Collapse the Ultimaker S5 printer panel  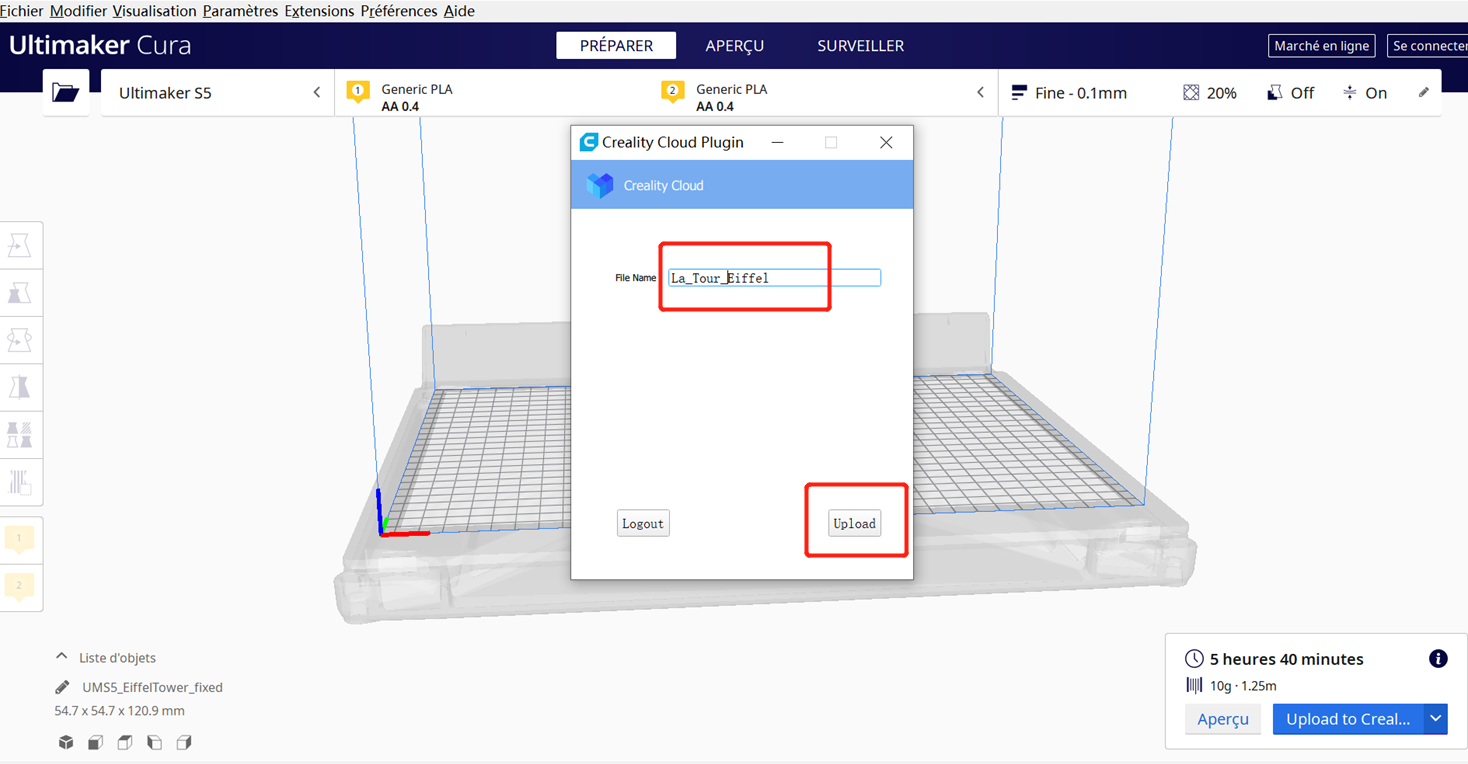point(316,92)
